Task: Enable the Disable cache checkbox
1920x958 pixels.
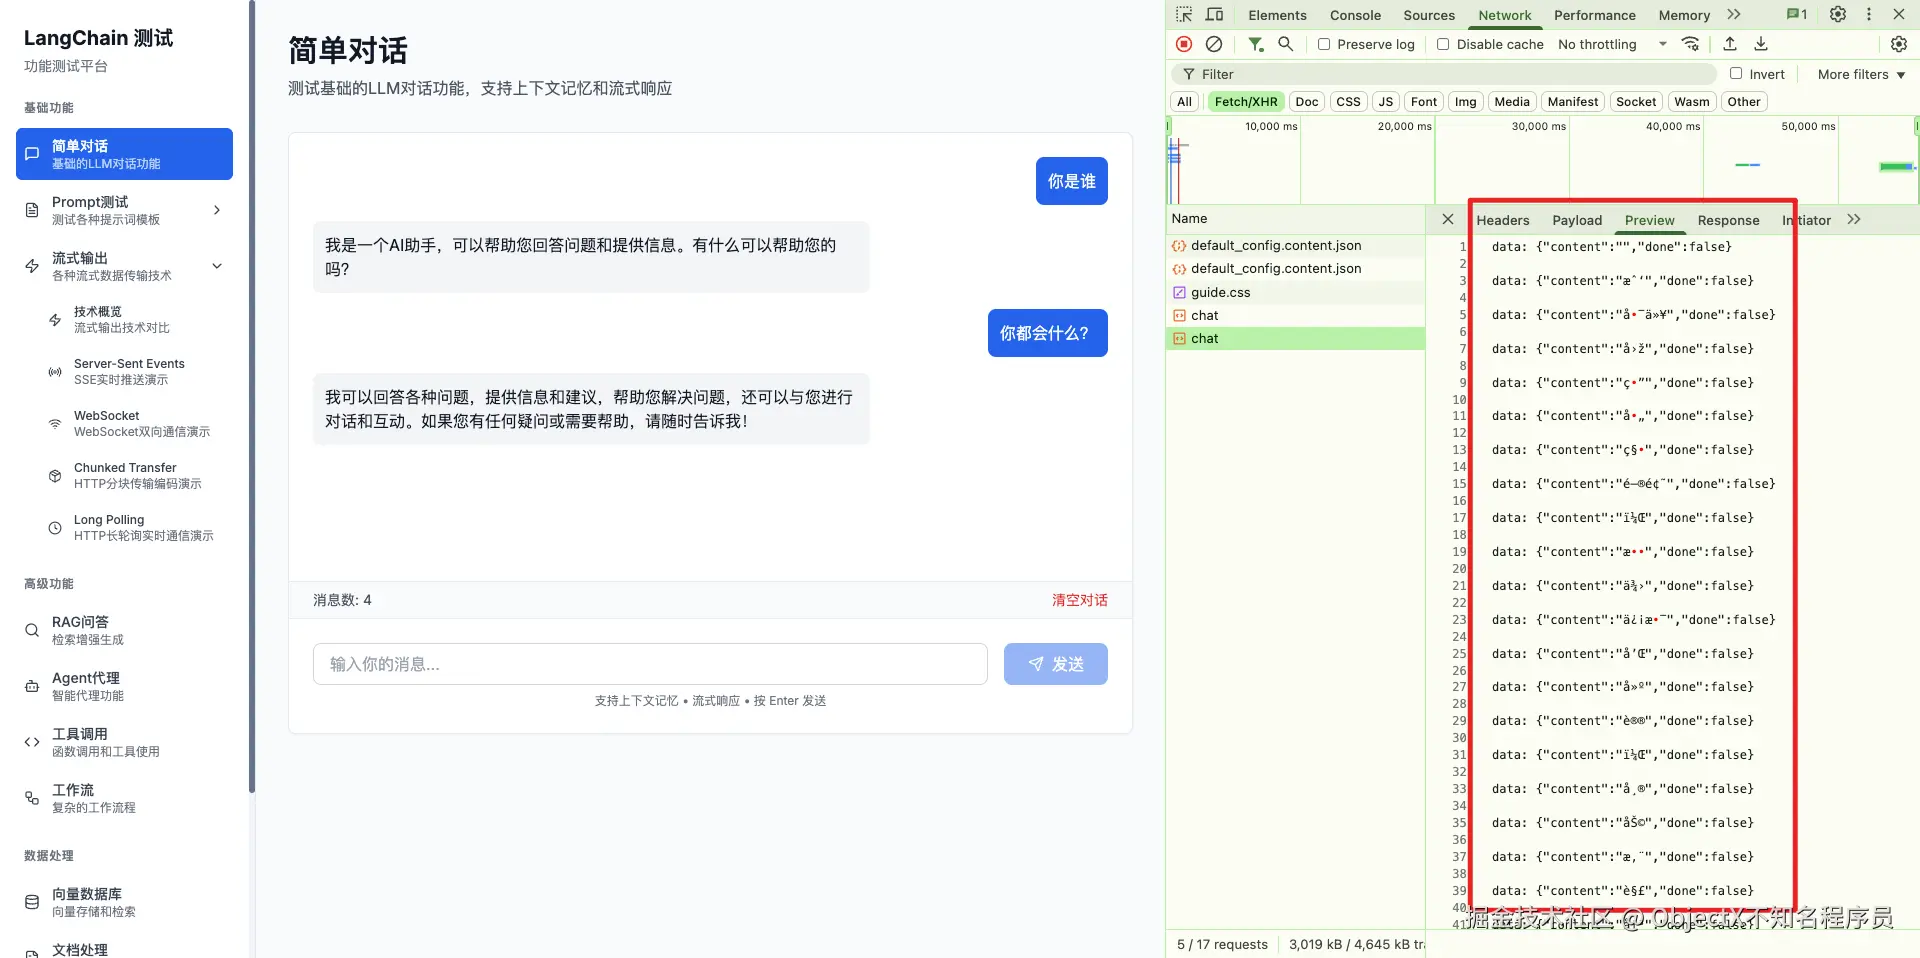Action: pos(1443,44)
